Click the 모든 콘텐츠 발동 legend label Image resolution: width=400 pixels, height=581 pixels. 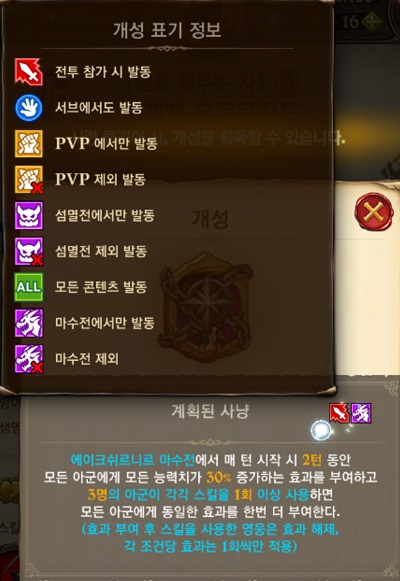pyautogui.click(x=101, y=287)
